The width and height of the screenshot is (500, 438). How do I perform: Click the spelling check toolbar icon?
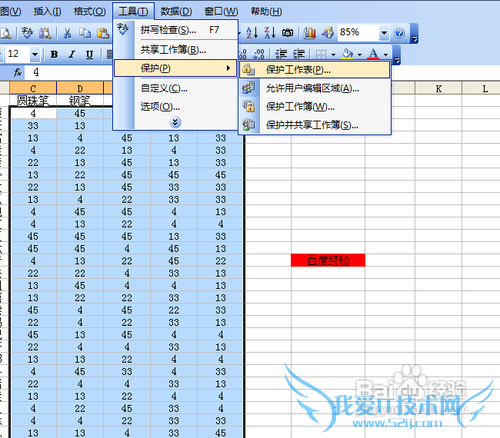tap(27, 33)
